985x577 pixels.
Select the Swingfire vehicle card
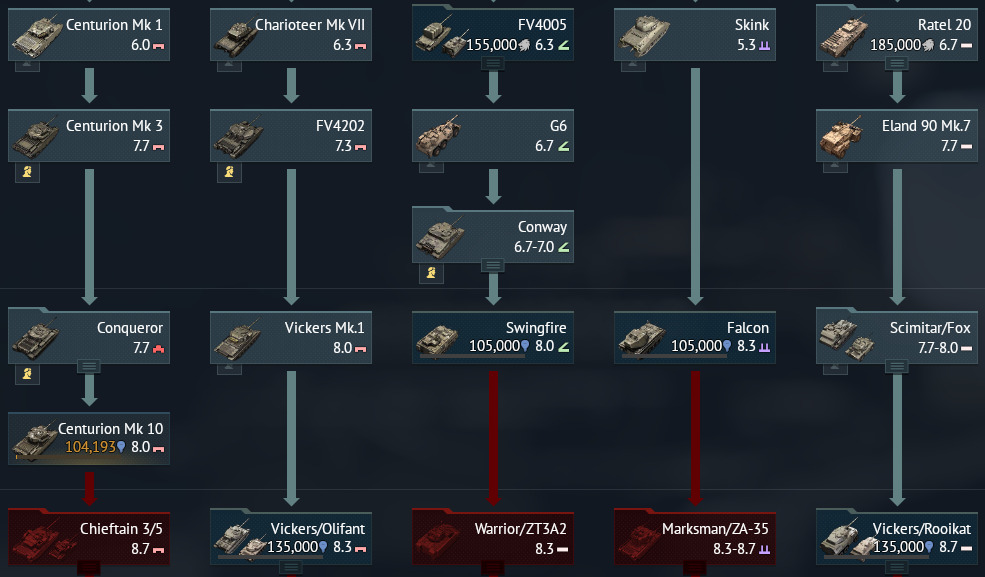point(493,337)
